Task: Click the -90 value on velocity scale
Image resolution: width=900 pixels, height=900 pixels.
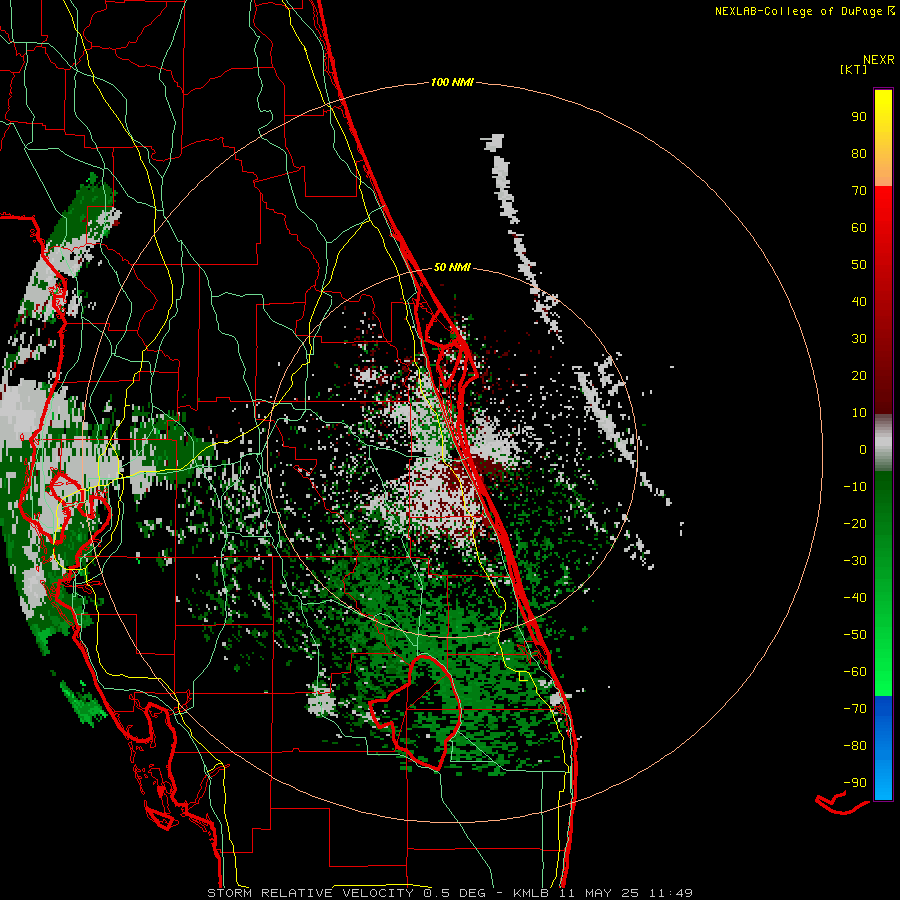Action: tap(855, 783)
